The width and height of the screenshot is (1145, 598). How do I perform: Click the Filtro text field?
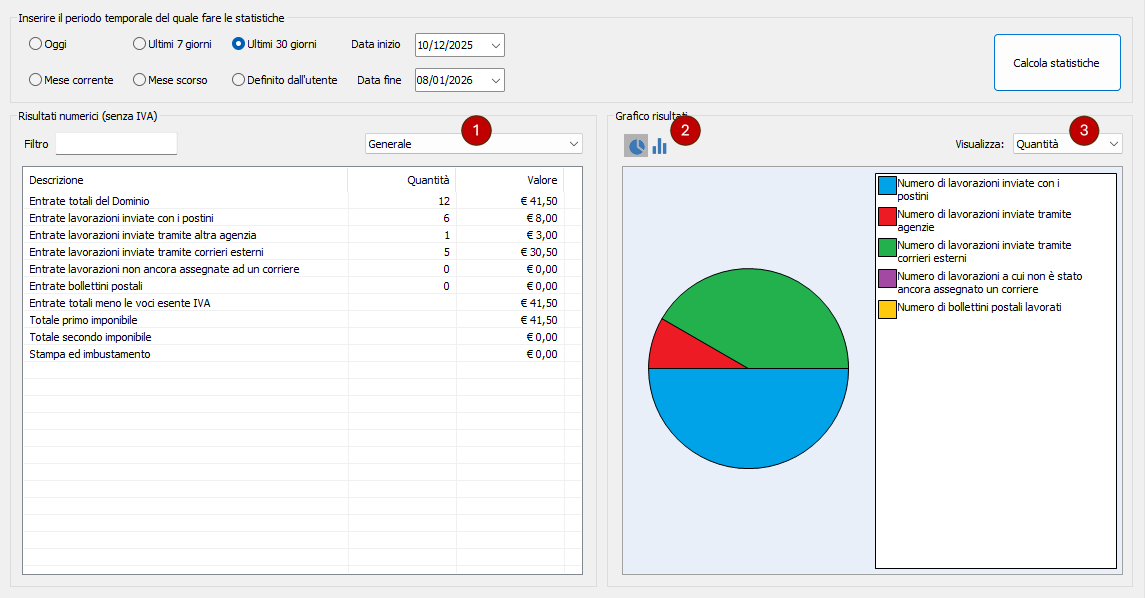[116, 144]
